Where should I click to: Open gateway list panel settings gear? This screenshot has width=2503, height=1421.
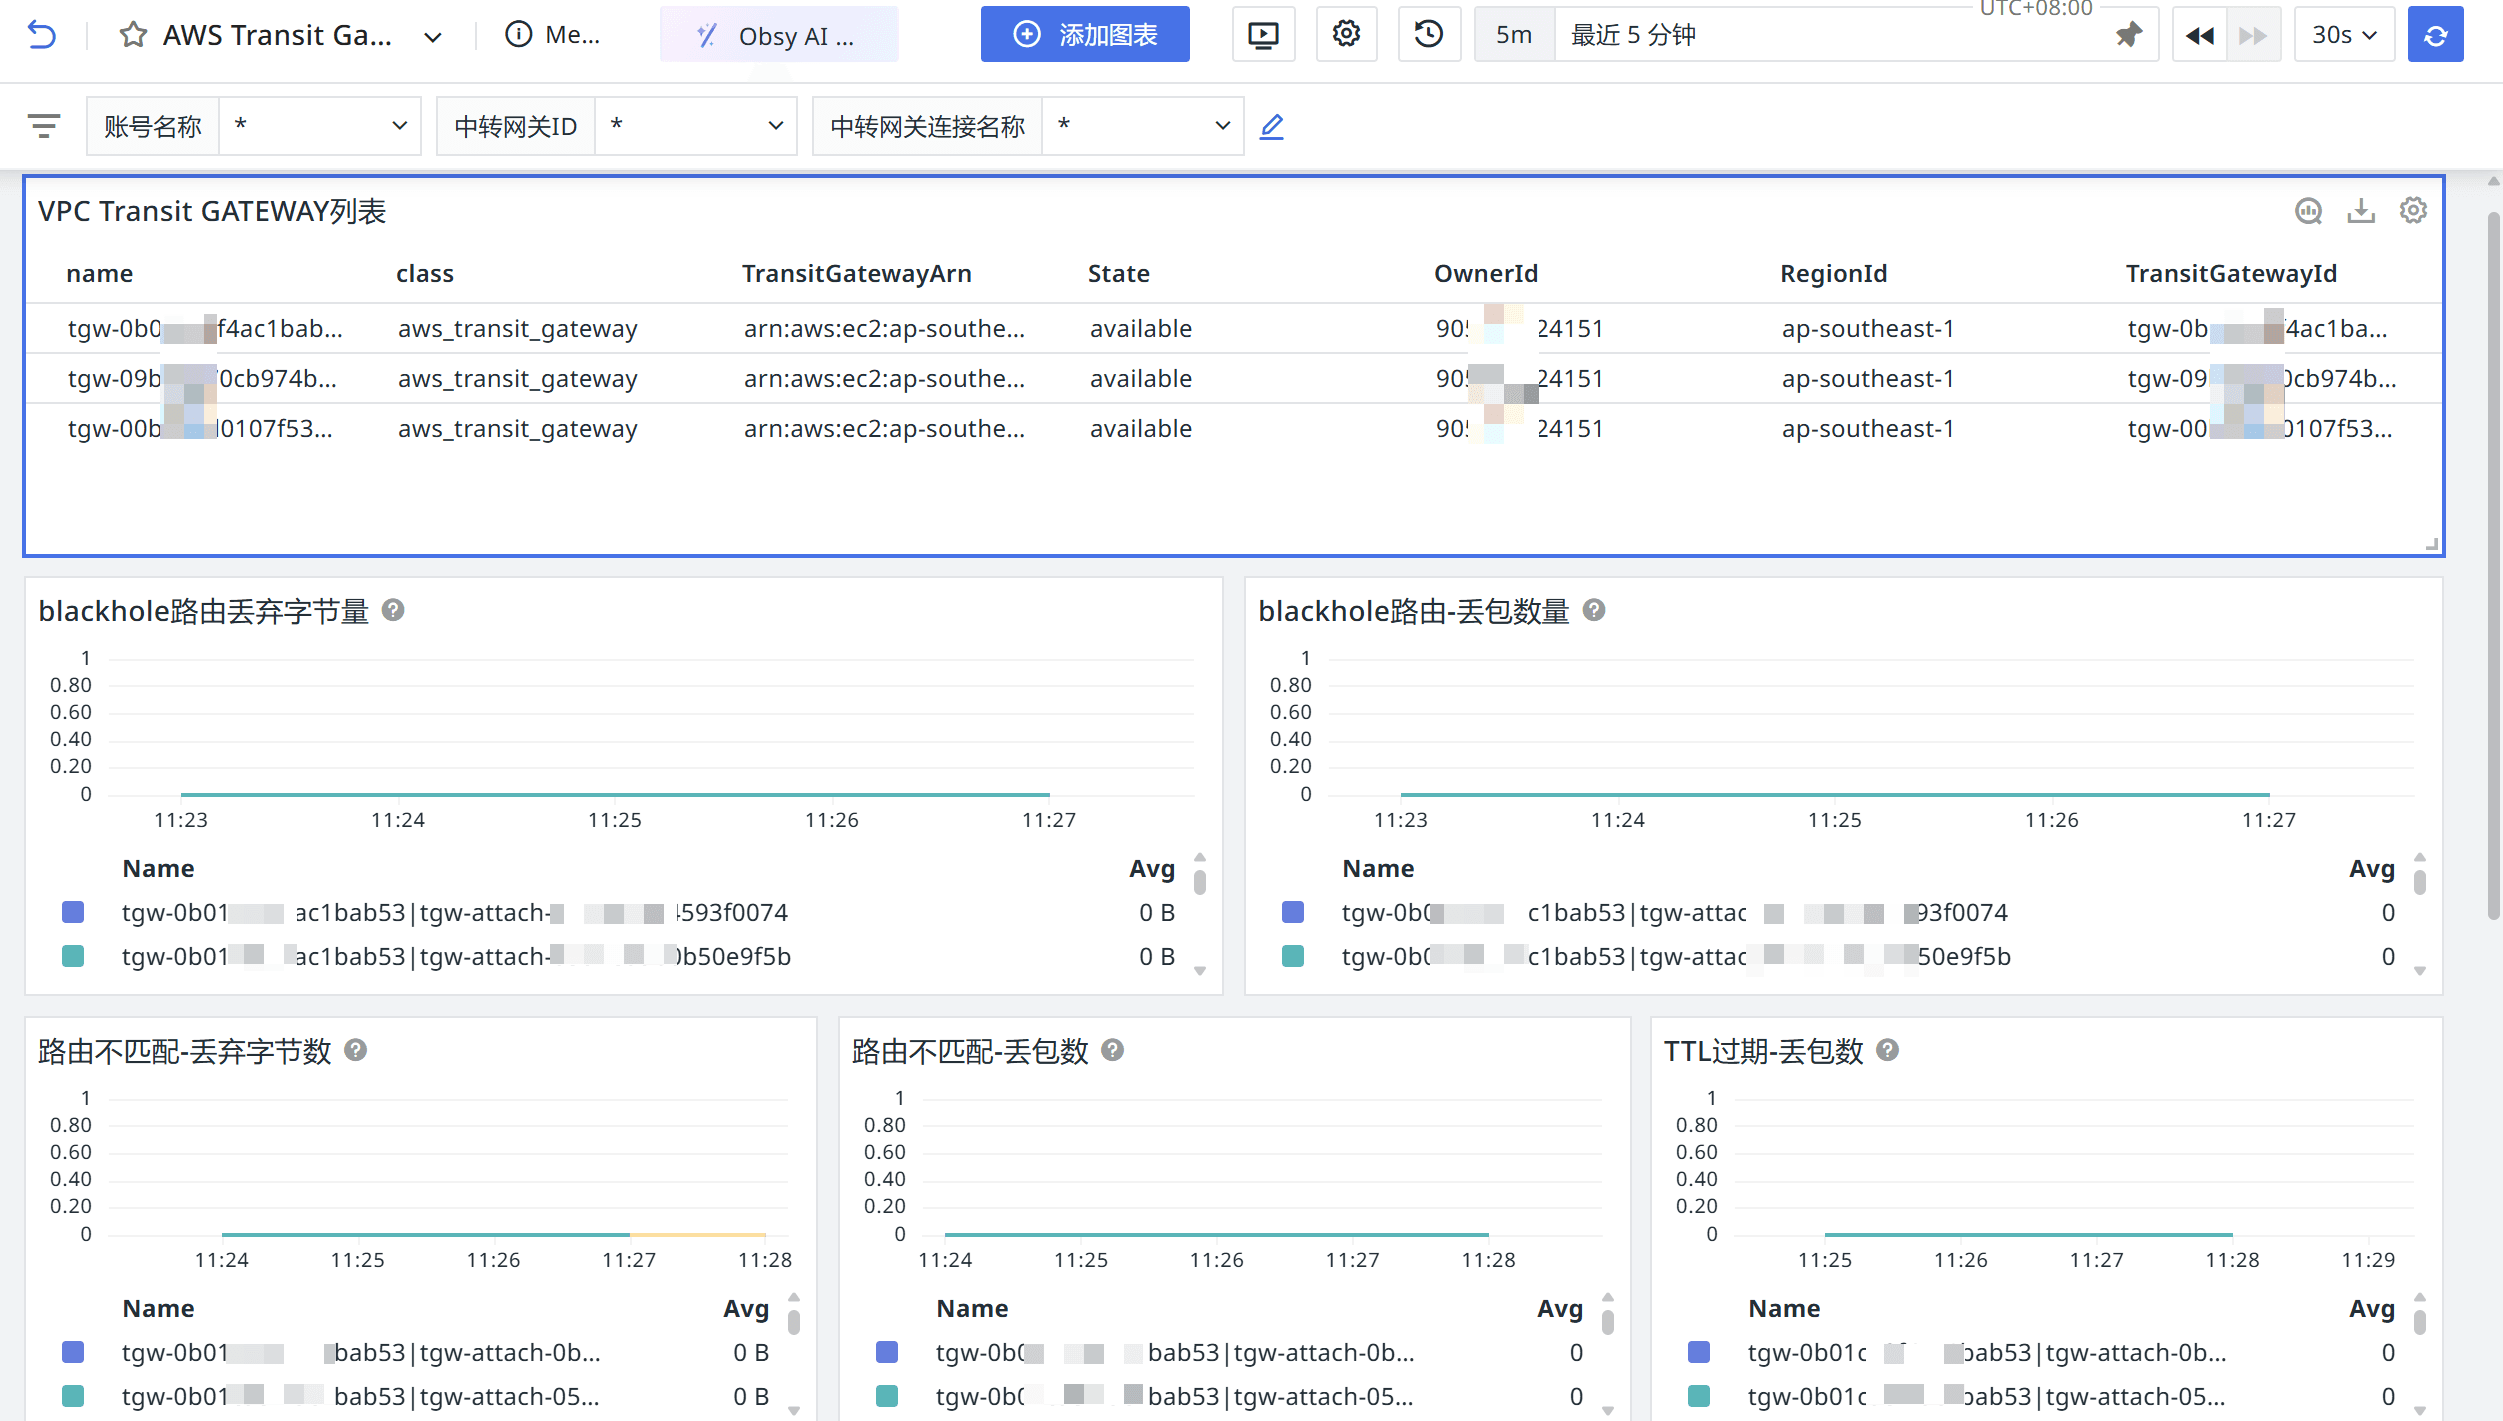pyautogui.click(x=2413, y=211)
